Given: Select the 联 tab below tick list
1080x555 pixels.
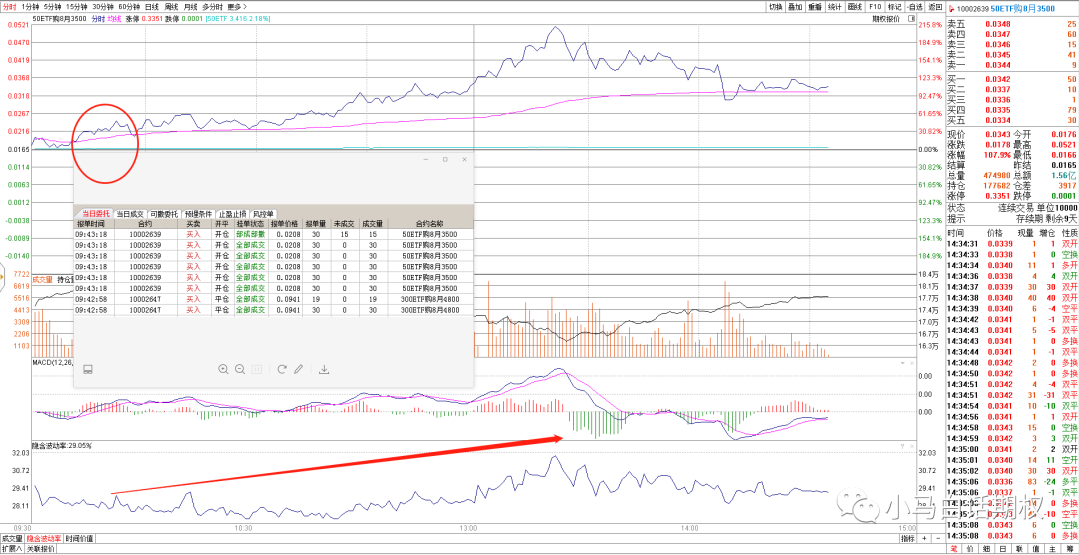Looking at the screenshot, I should pos(1020,549).
